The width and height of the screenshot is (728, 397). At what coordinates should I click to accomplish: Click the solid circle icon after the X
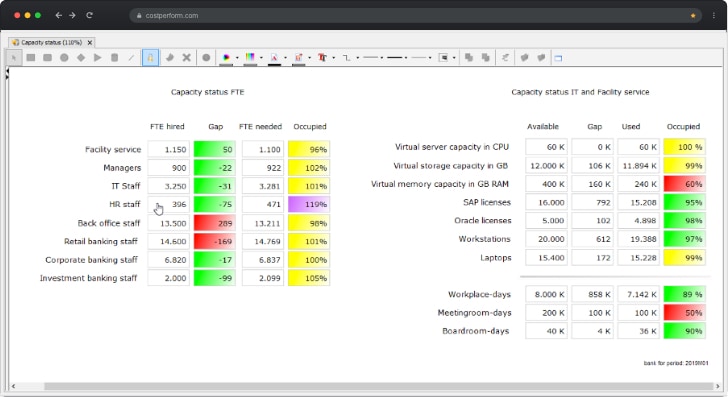[x=206, y=58]
